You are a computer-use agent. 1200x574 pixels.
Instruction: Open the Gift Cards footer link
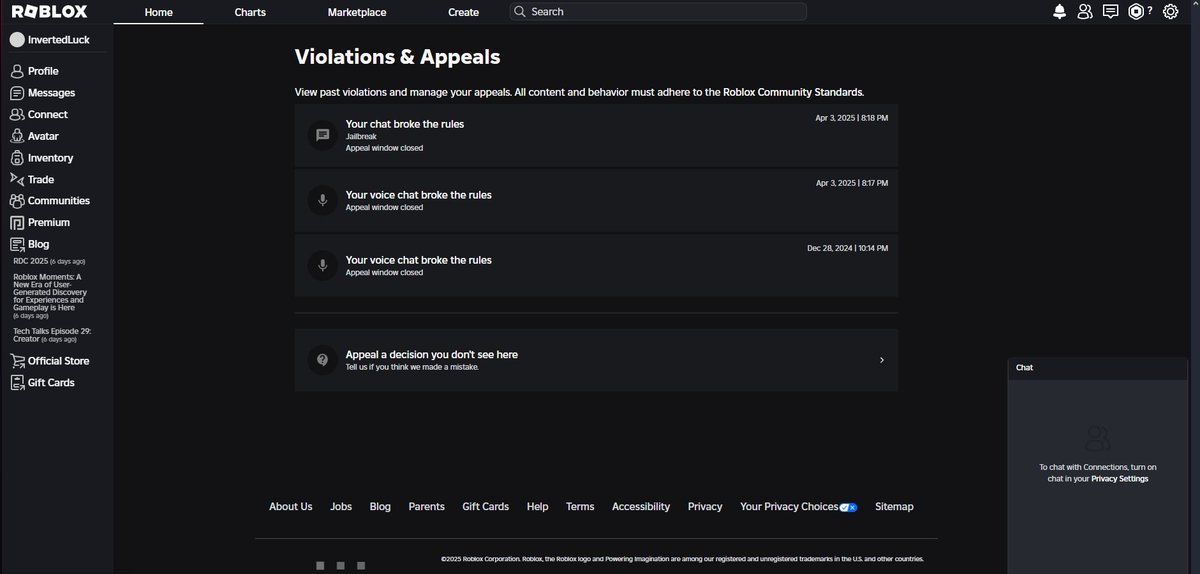pyautogui.click(x=485, y=507)
